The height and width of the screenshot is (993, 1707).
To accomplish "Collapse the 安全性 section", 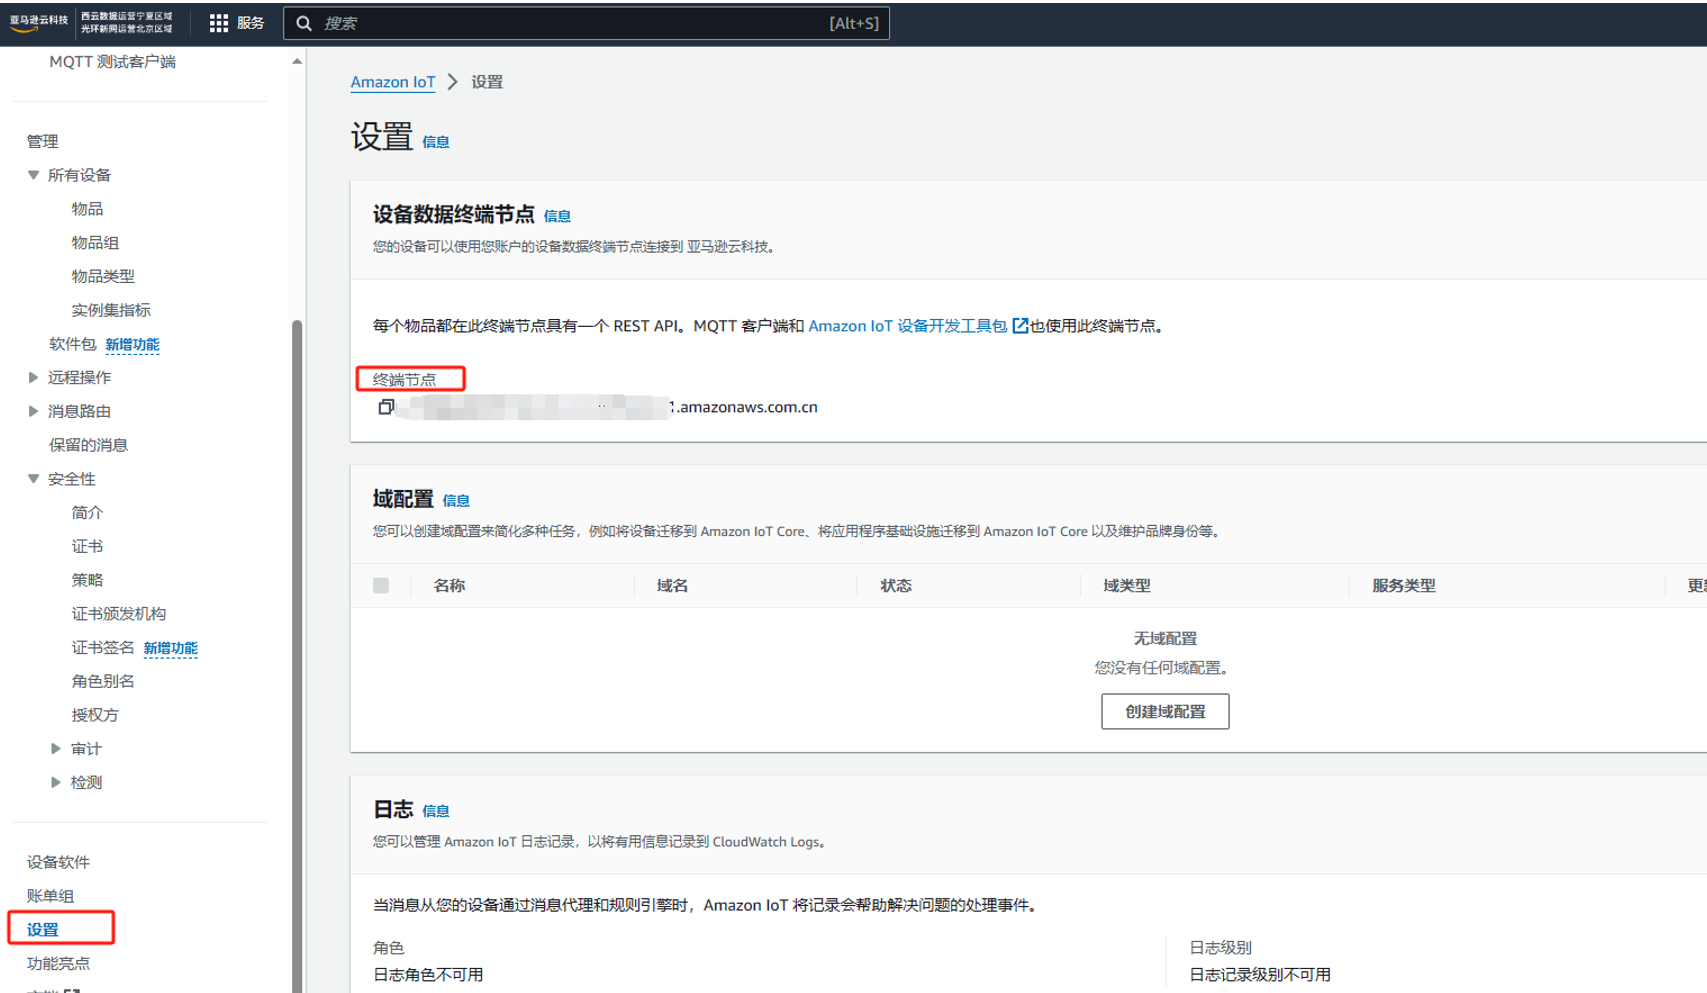I will click(x=33, y=479).
